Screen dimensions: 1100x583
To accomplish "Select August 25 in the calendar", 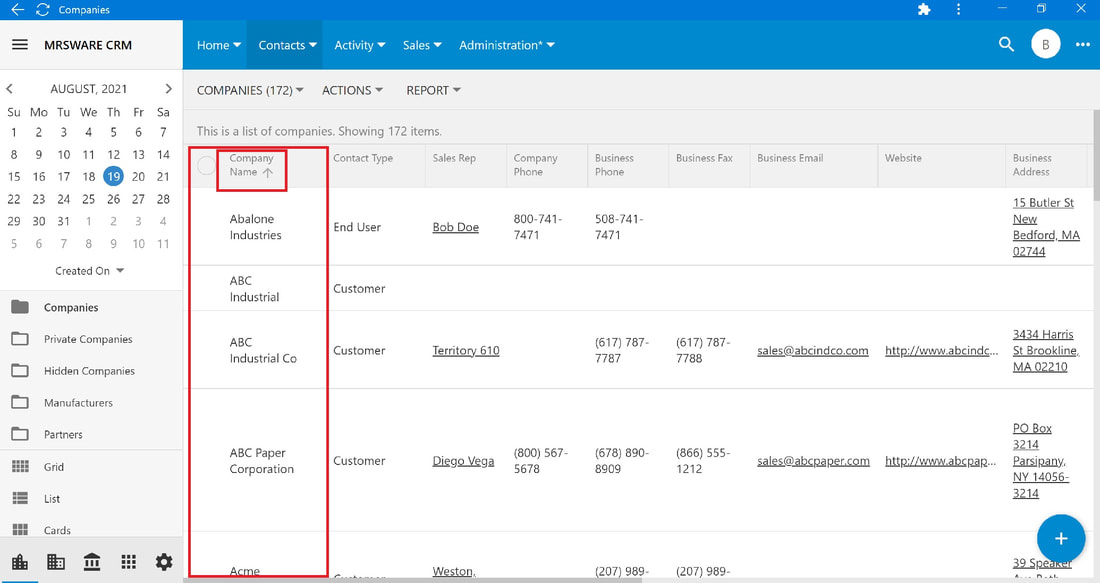I will click(x=88, y=199).
